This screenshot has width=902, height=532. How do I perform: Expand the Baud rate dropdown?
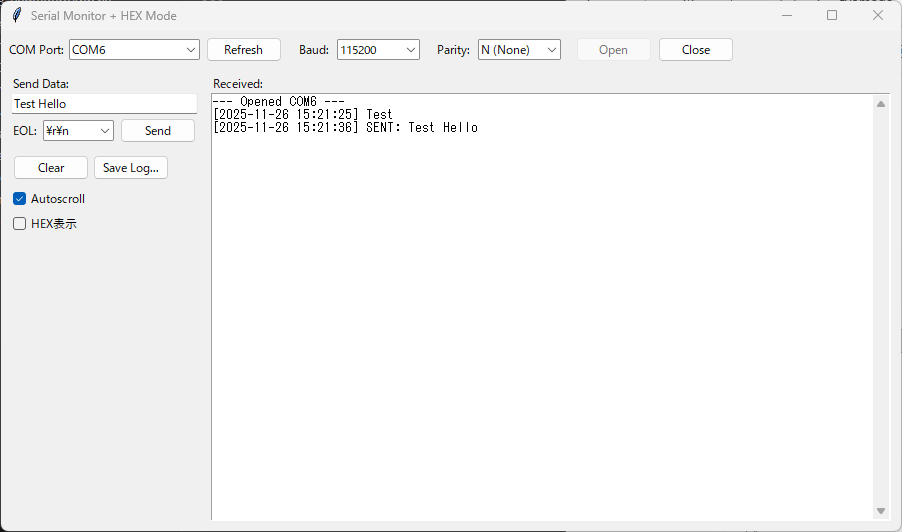point(410,50)
